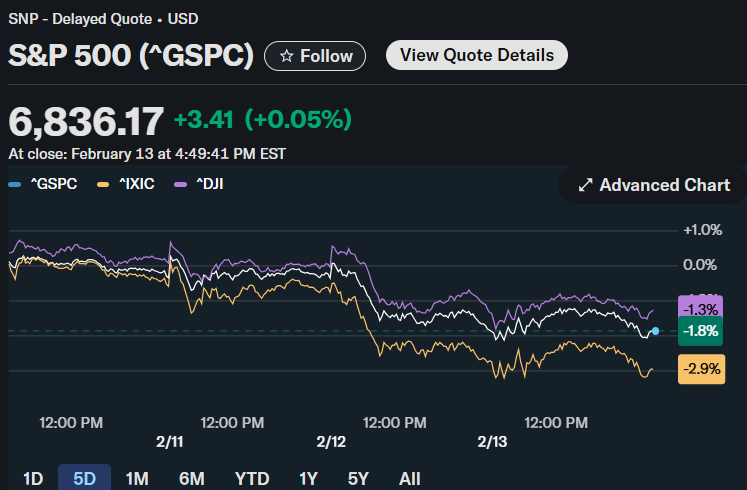Click the S&P 500 (^GSPC) title
This screenshot has width=747, height=490.
point(131,55)
